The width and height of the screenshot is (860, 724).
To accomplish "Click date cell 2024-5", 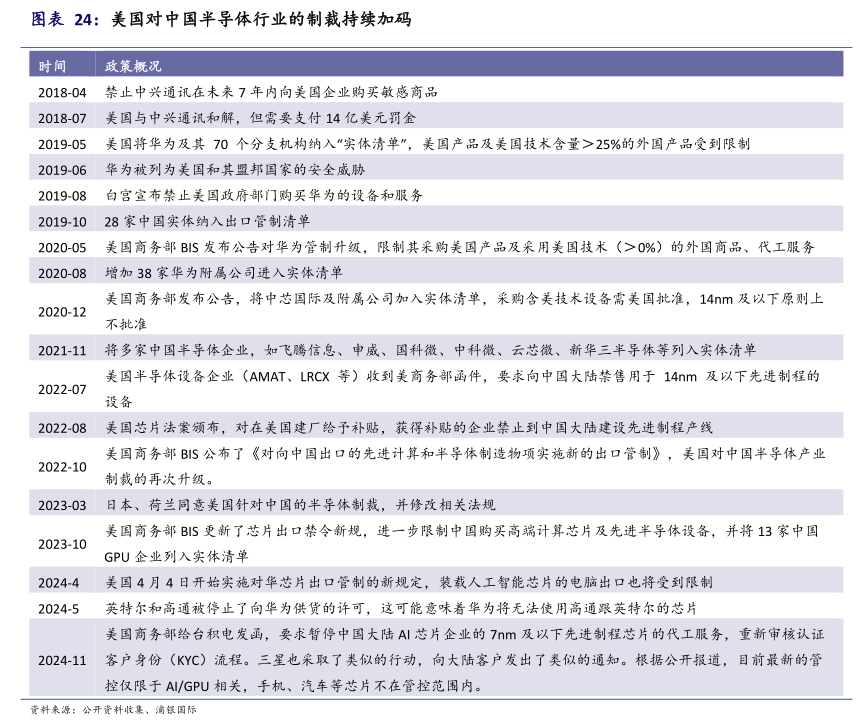I will [x=58, y=609].
